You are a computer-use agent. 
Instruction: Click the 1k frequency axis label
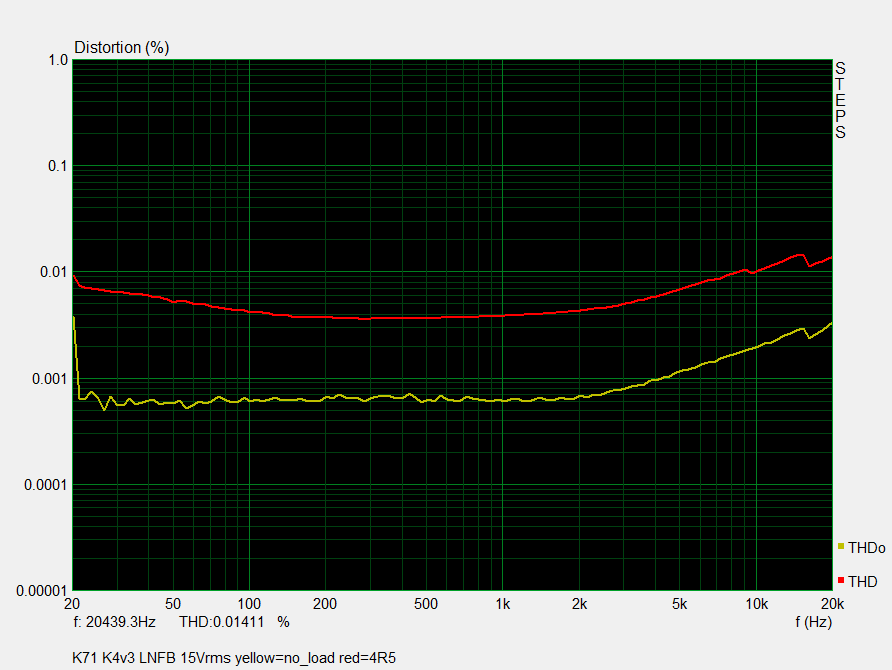[x=502, y=604]
